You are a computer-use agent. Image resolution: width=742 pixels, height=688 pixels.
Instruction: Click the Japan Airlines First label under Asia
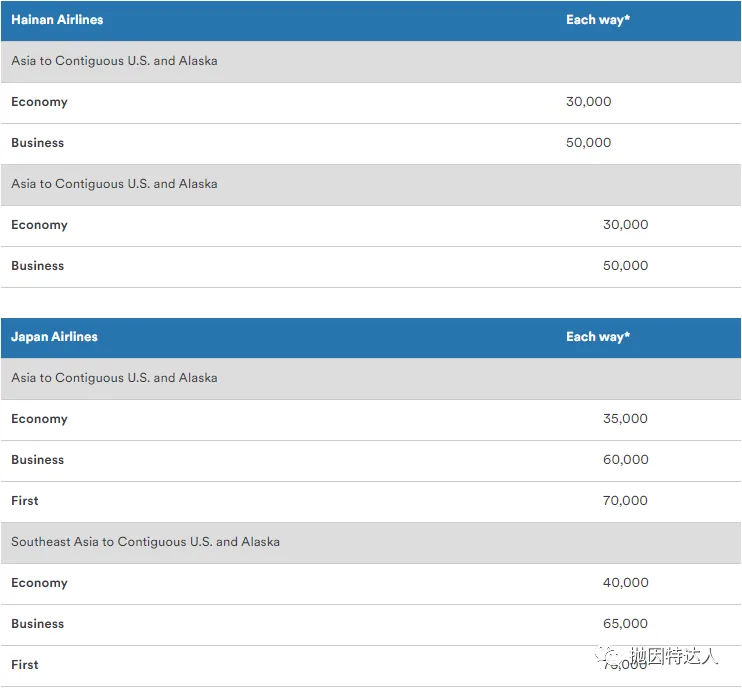[x=25, y=501]
